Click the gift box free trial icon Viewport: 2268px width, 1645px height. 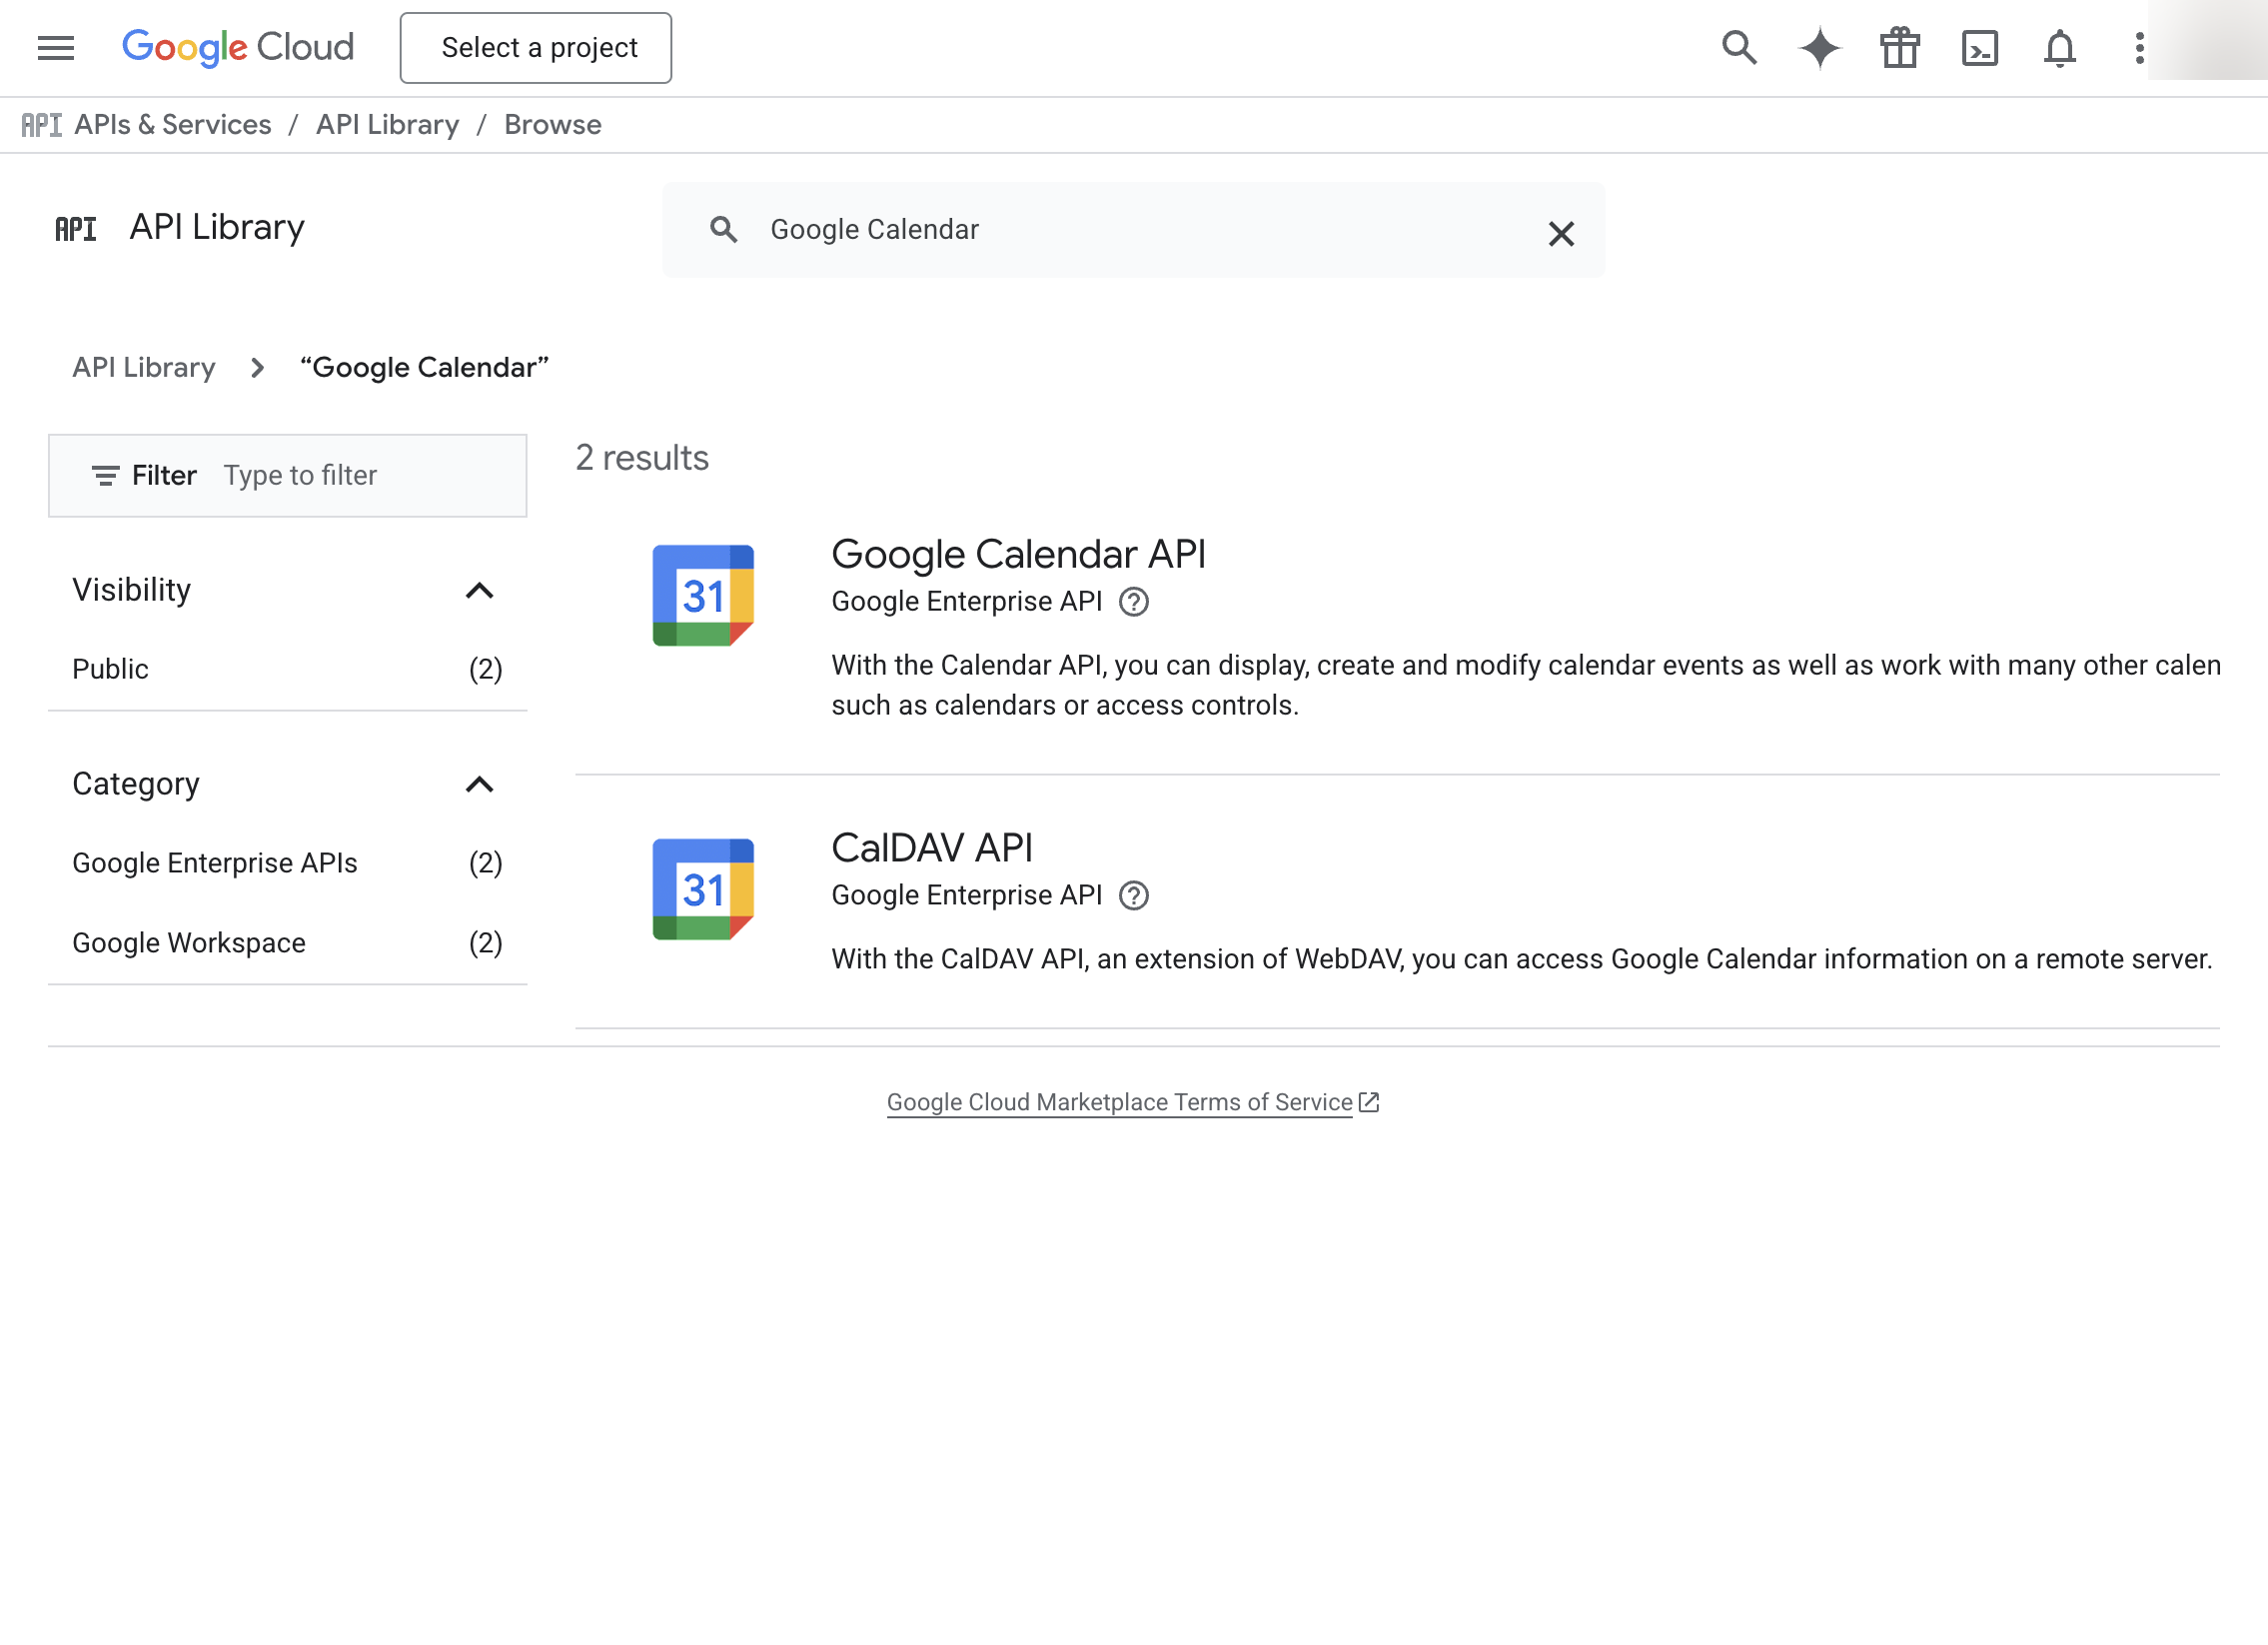tap(1900, 48)
